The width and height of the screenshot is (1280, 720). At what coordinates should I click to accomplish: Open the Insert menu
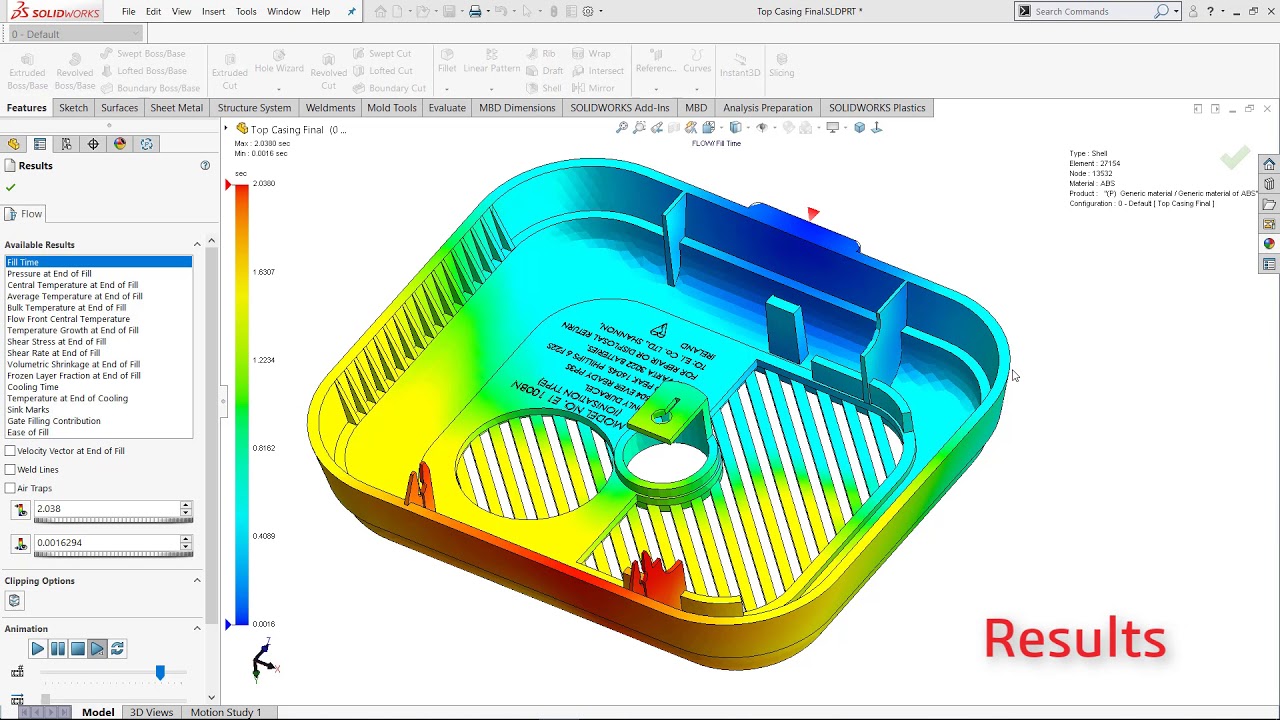click(x=213, y=12)
